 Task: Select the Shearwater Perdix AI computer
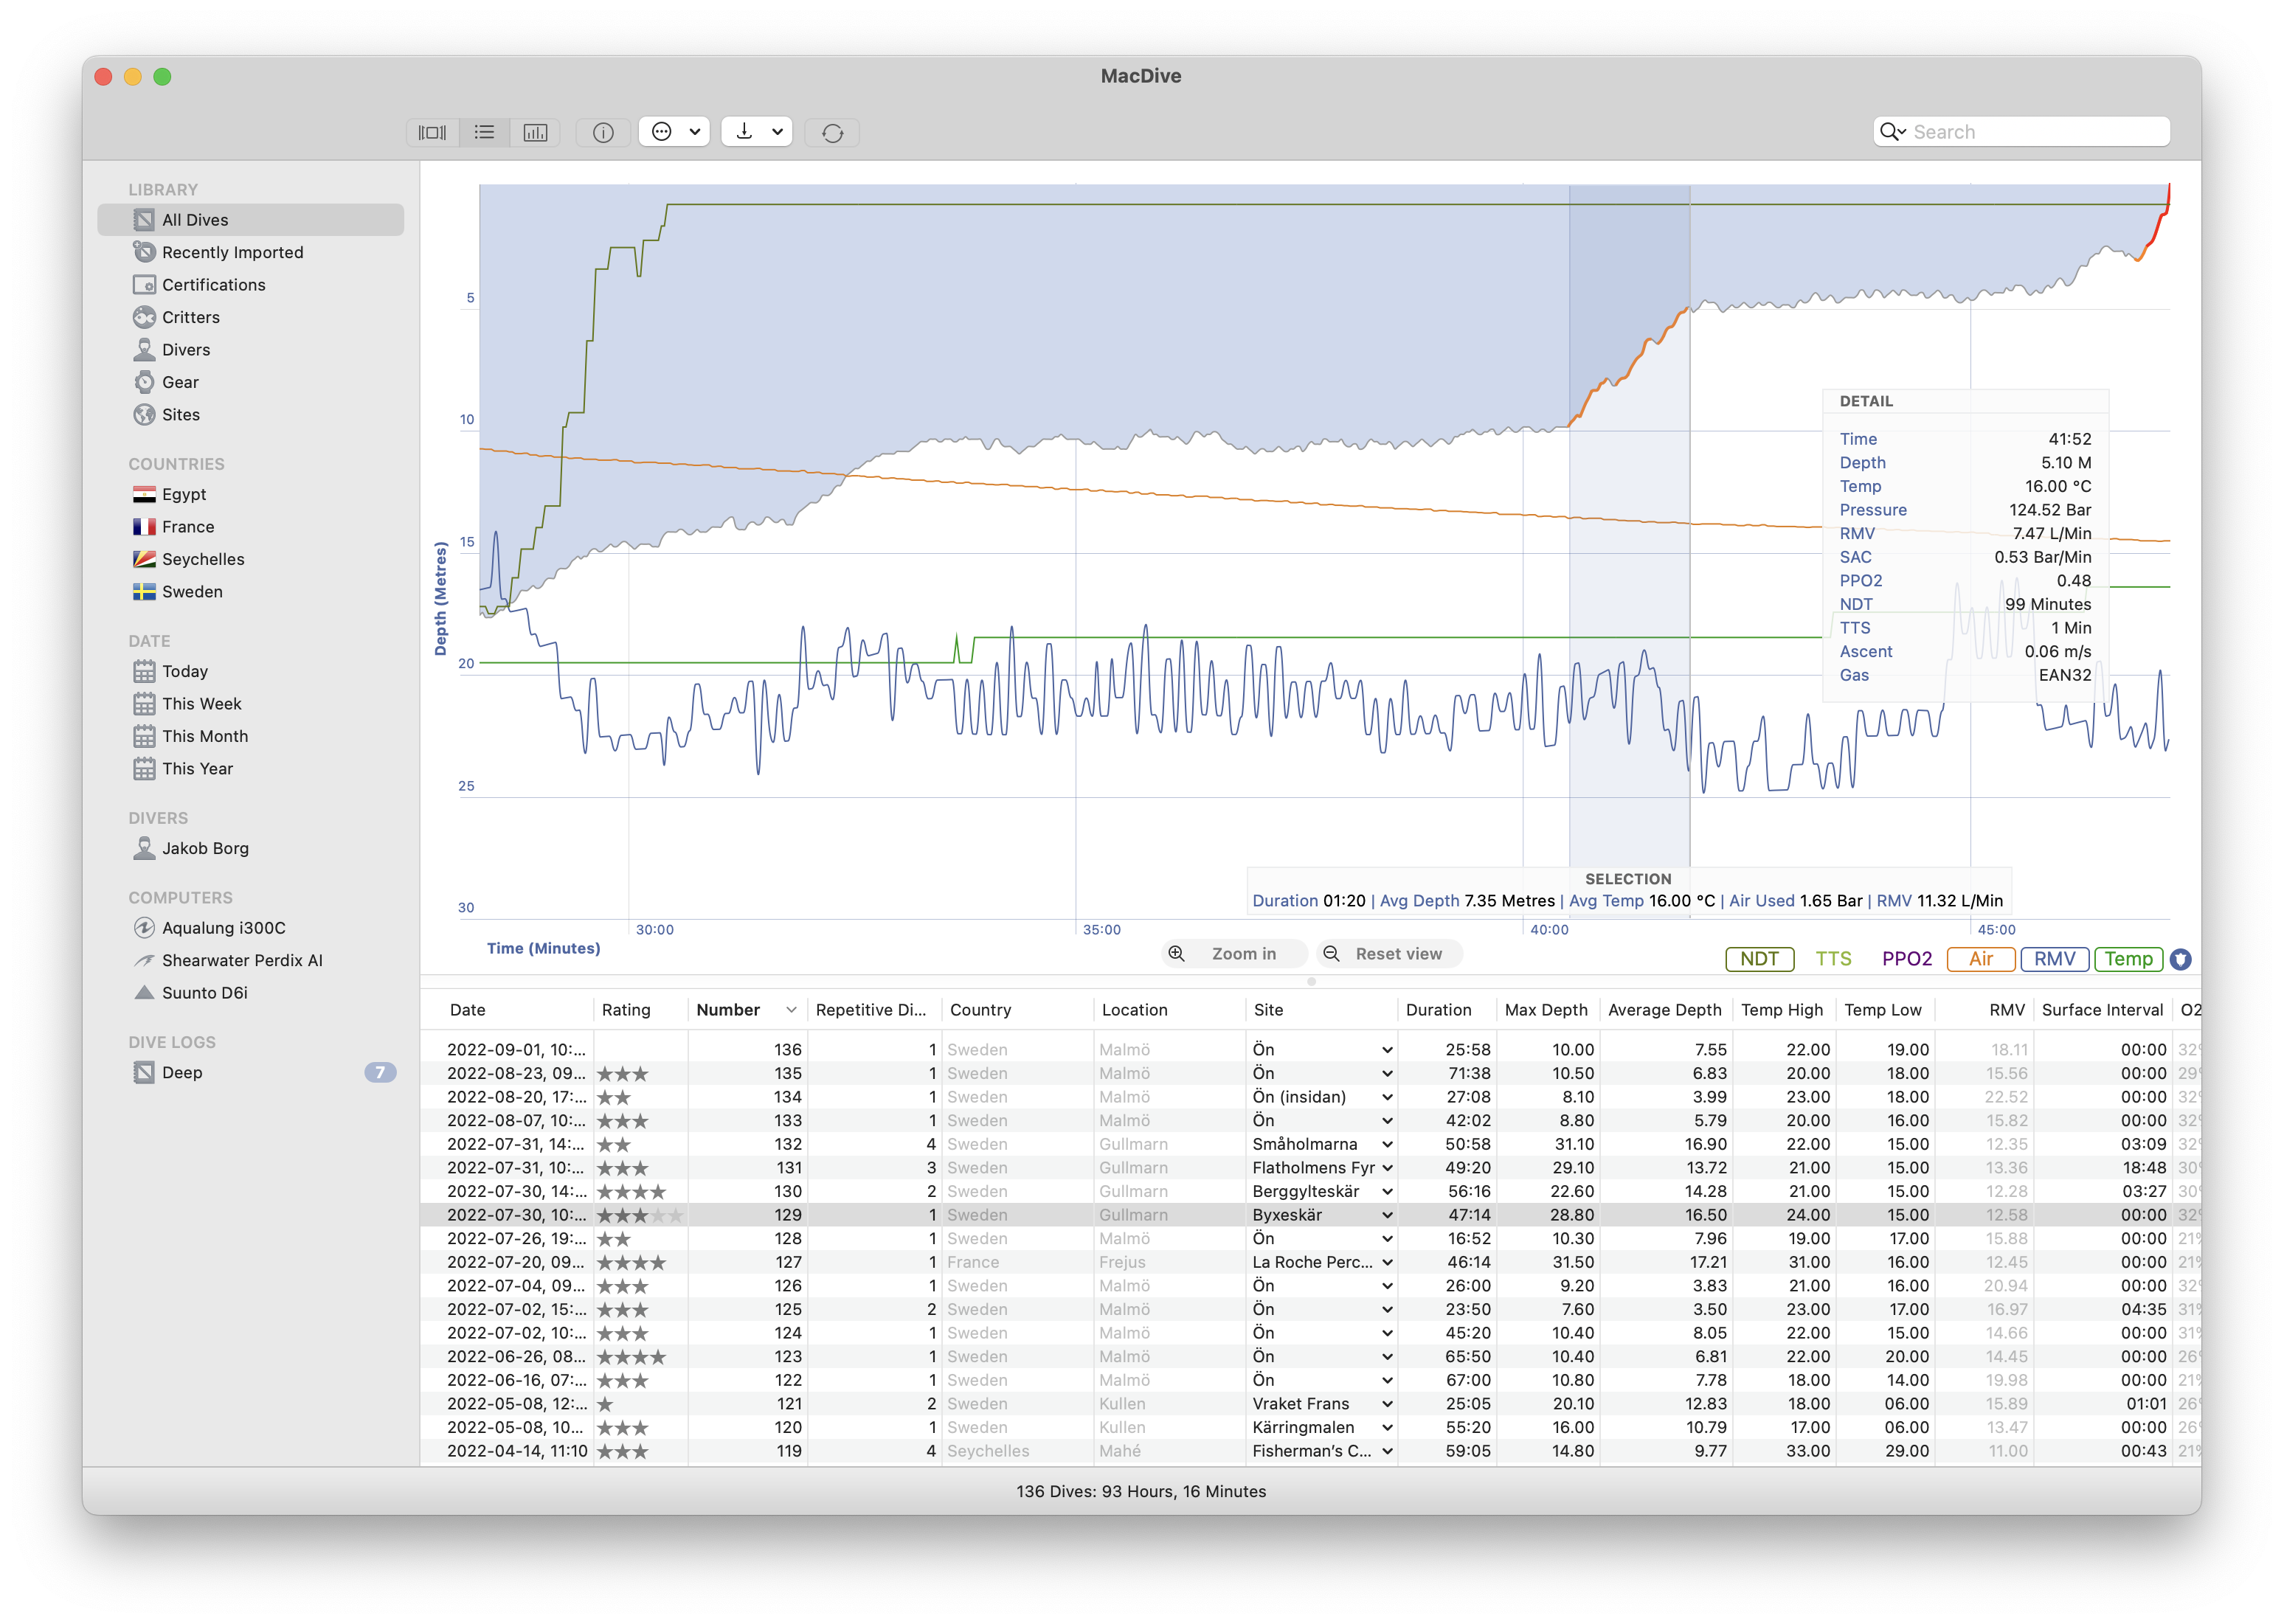point(242,960)
